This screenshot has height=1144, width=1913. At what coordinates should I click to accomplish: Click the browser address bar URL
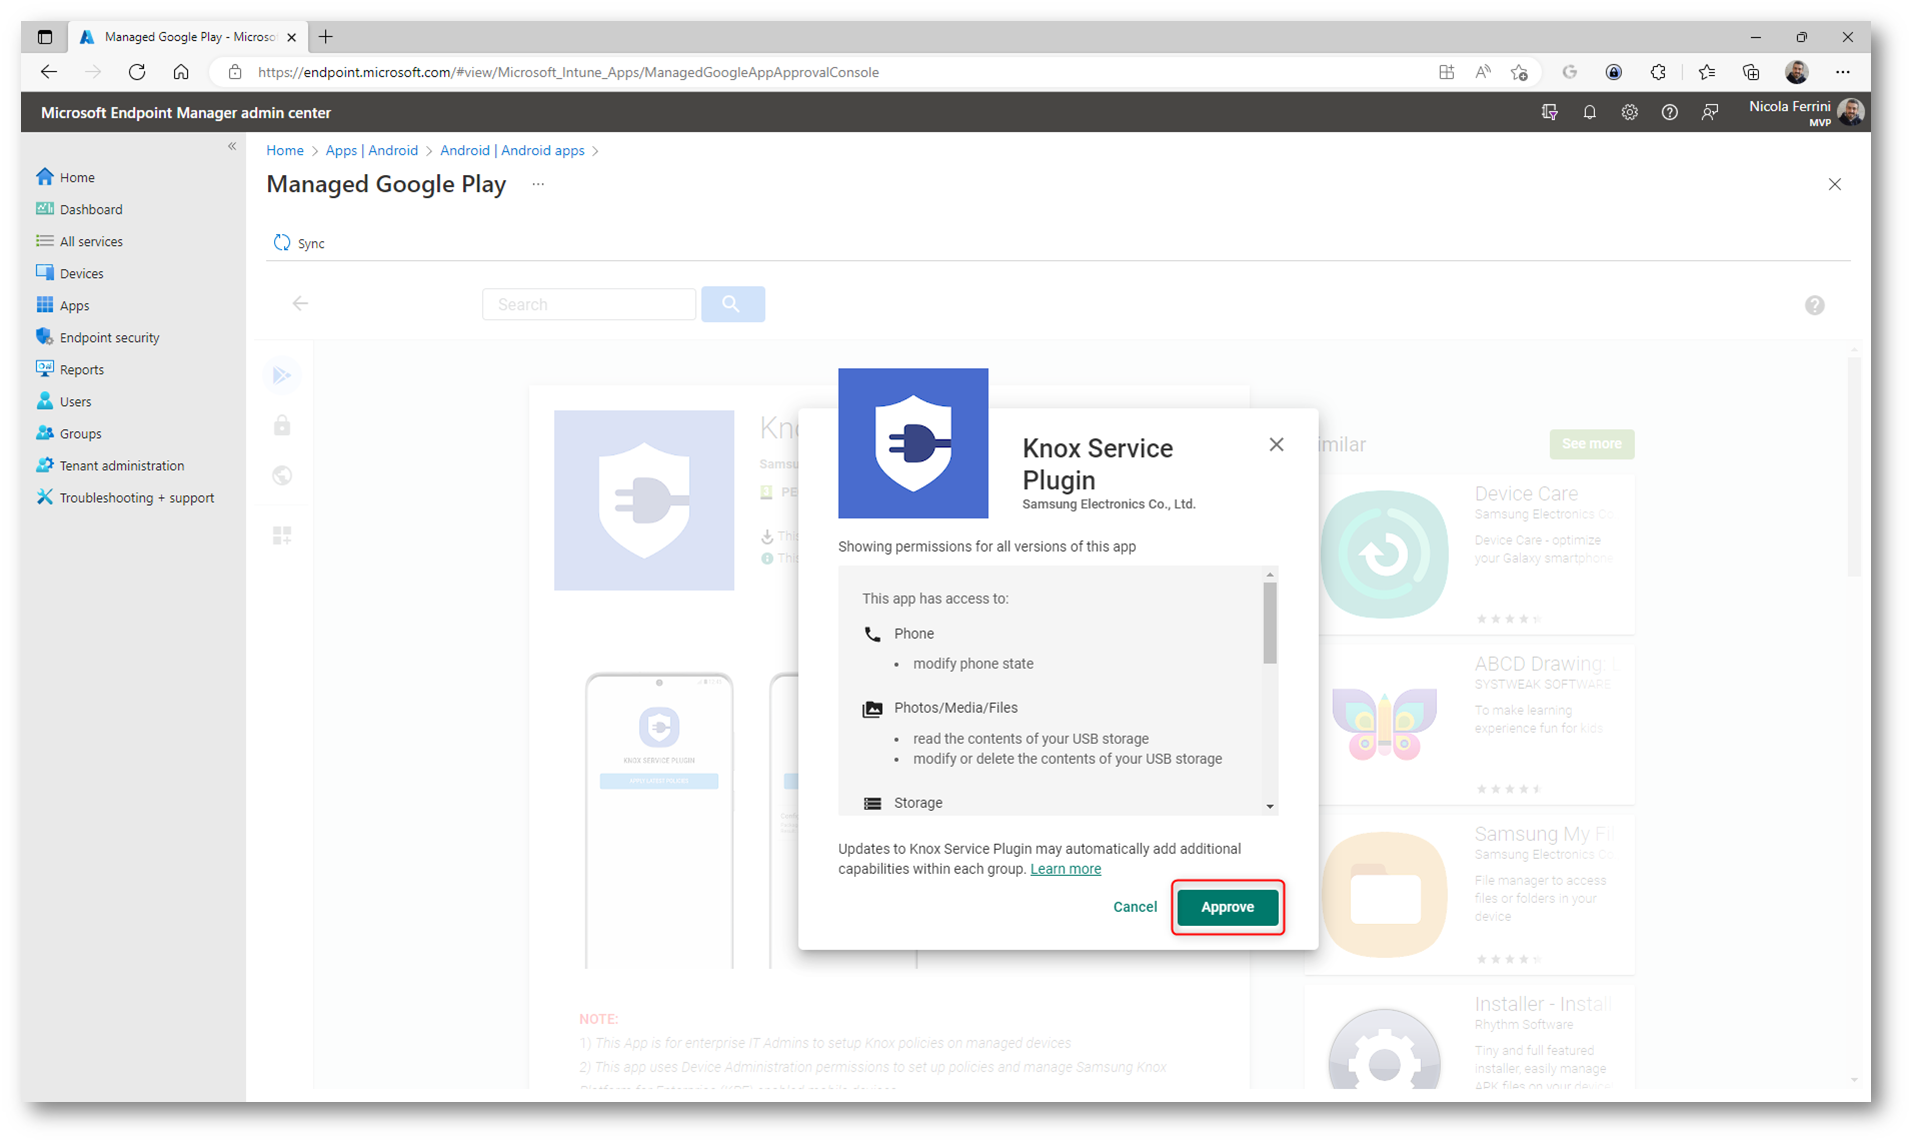click(568, 72)
